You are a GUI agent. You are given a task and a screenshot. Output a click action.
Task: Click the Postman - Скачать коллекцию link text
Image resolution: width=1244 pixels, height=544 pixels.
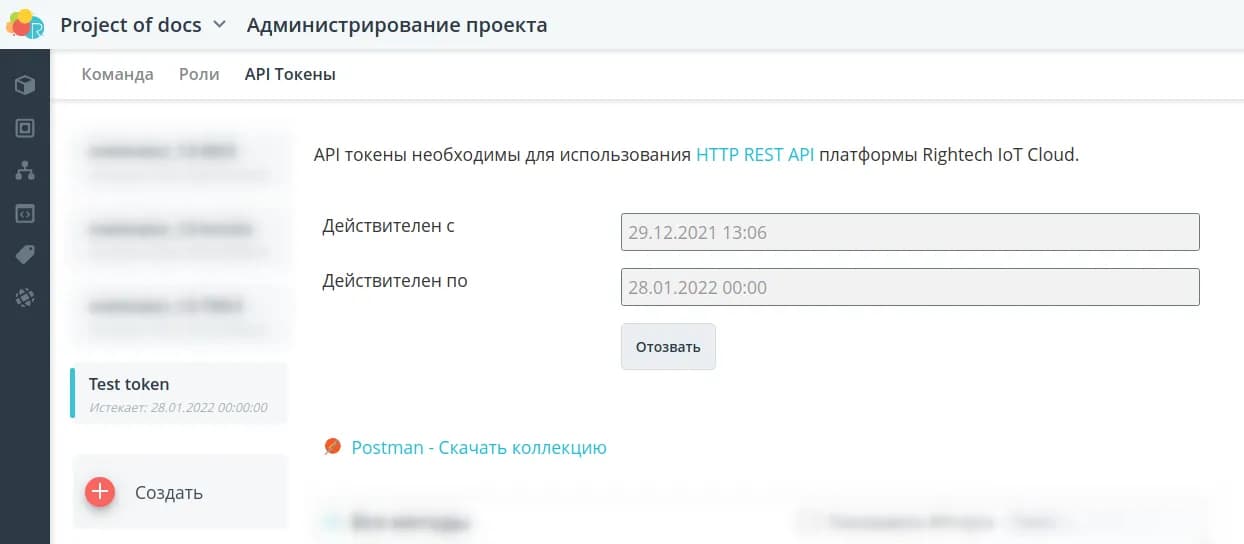click(479, 447)
